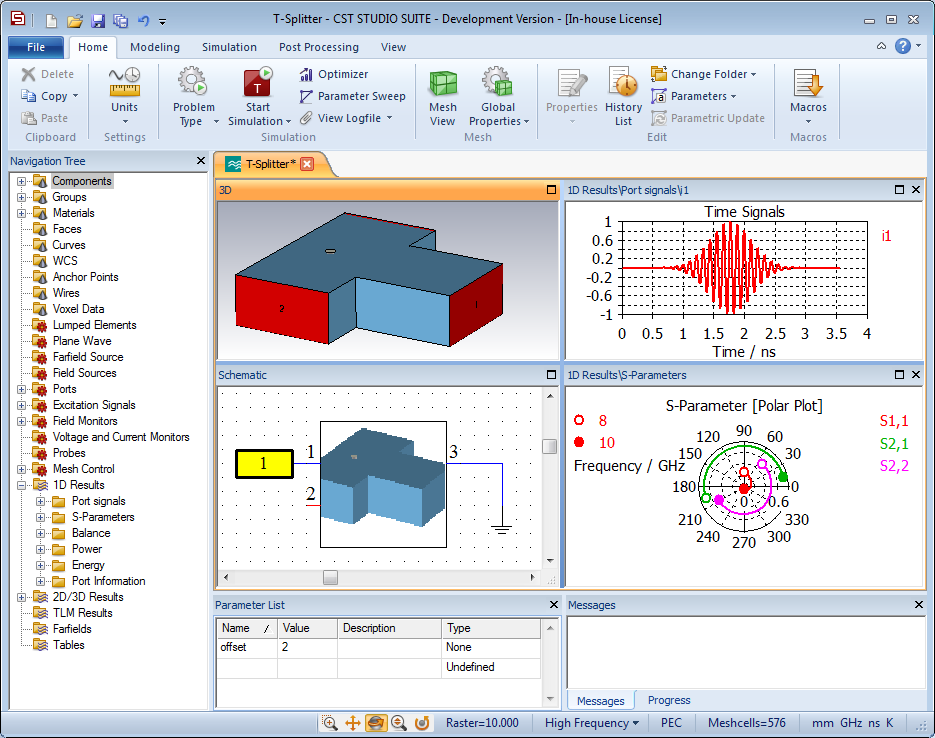Open the Copy dropdown arrow
This screenshot has height=738, width=935.
75,96
